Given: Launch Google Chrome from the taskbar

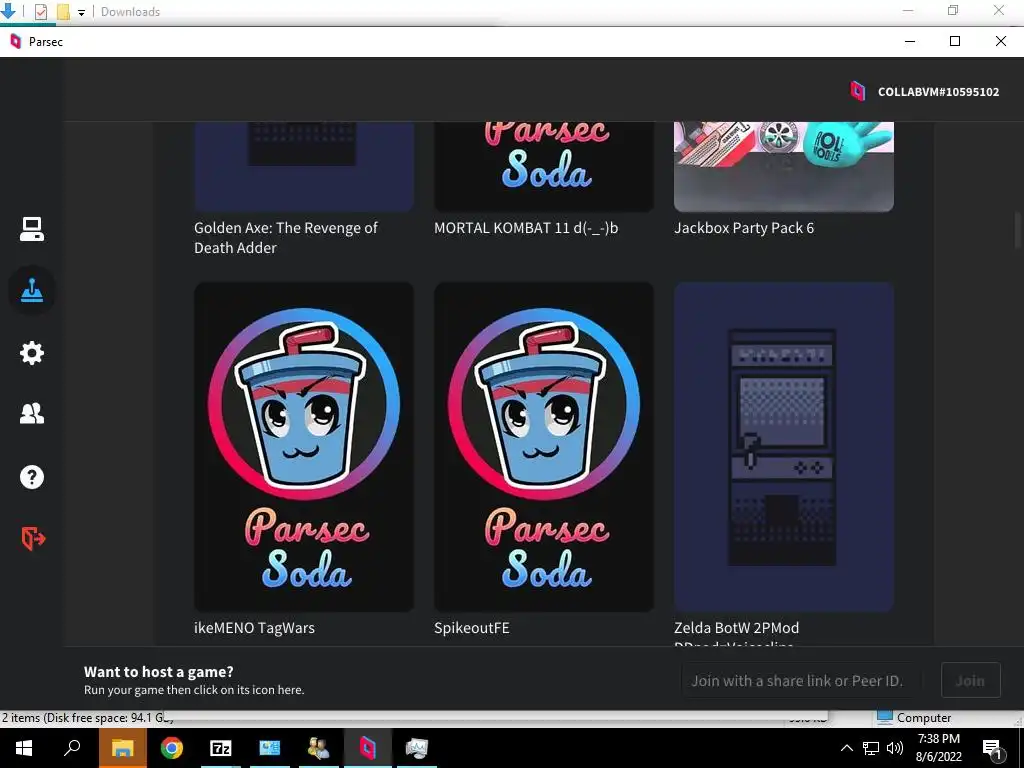Looking at the screenshot, I should click(172, 748).
